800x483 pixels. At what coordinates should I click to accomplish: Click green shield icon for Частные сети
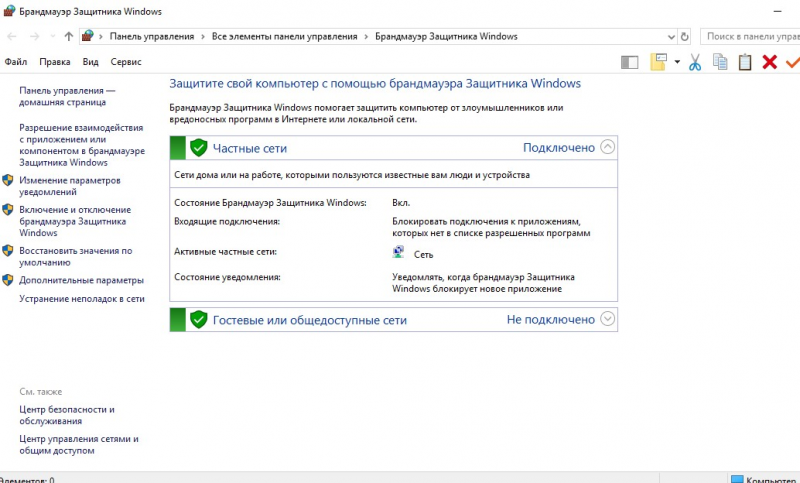point(198,148)
